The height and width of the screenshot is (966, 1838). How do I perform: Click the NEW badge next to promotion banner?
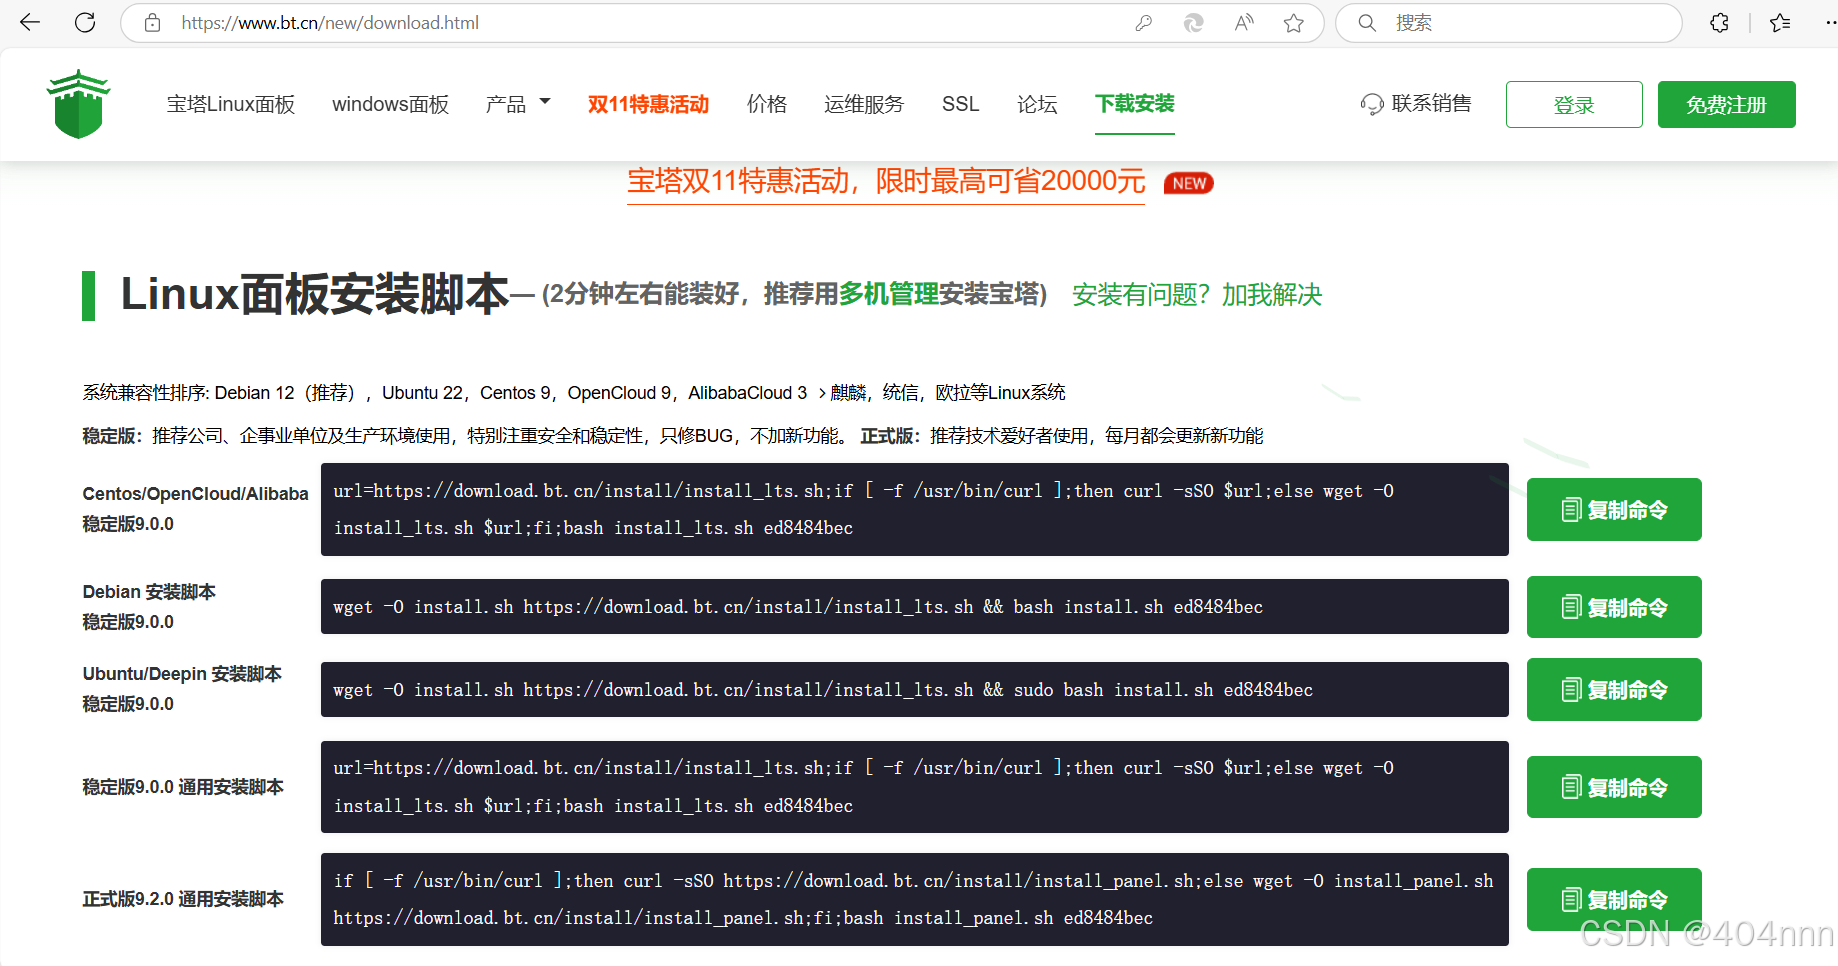(1189, 183)
